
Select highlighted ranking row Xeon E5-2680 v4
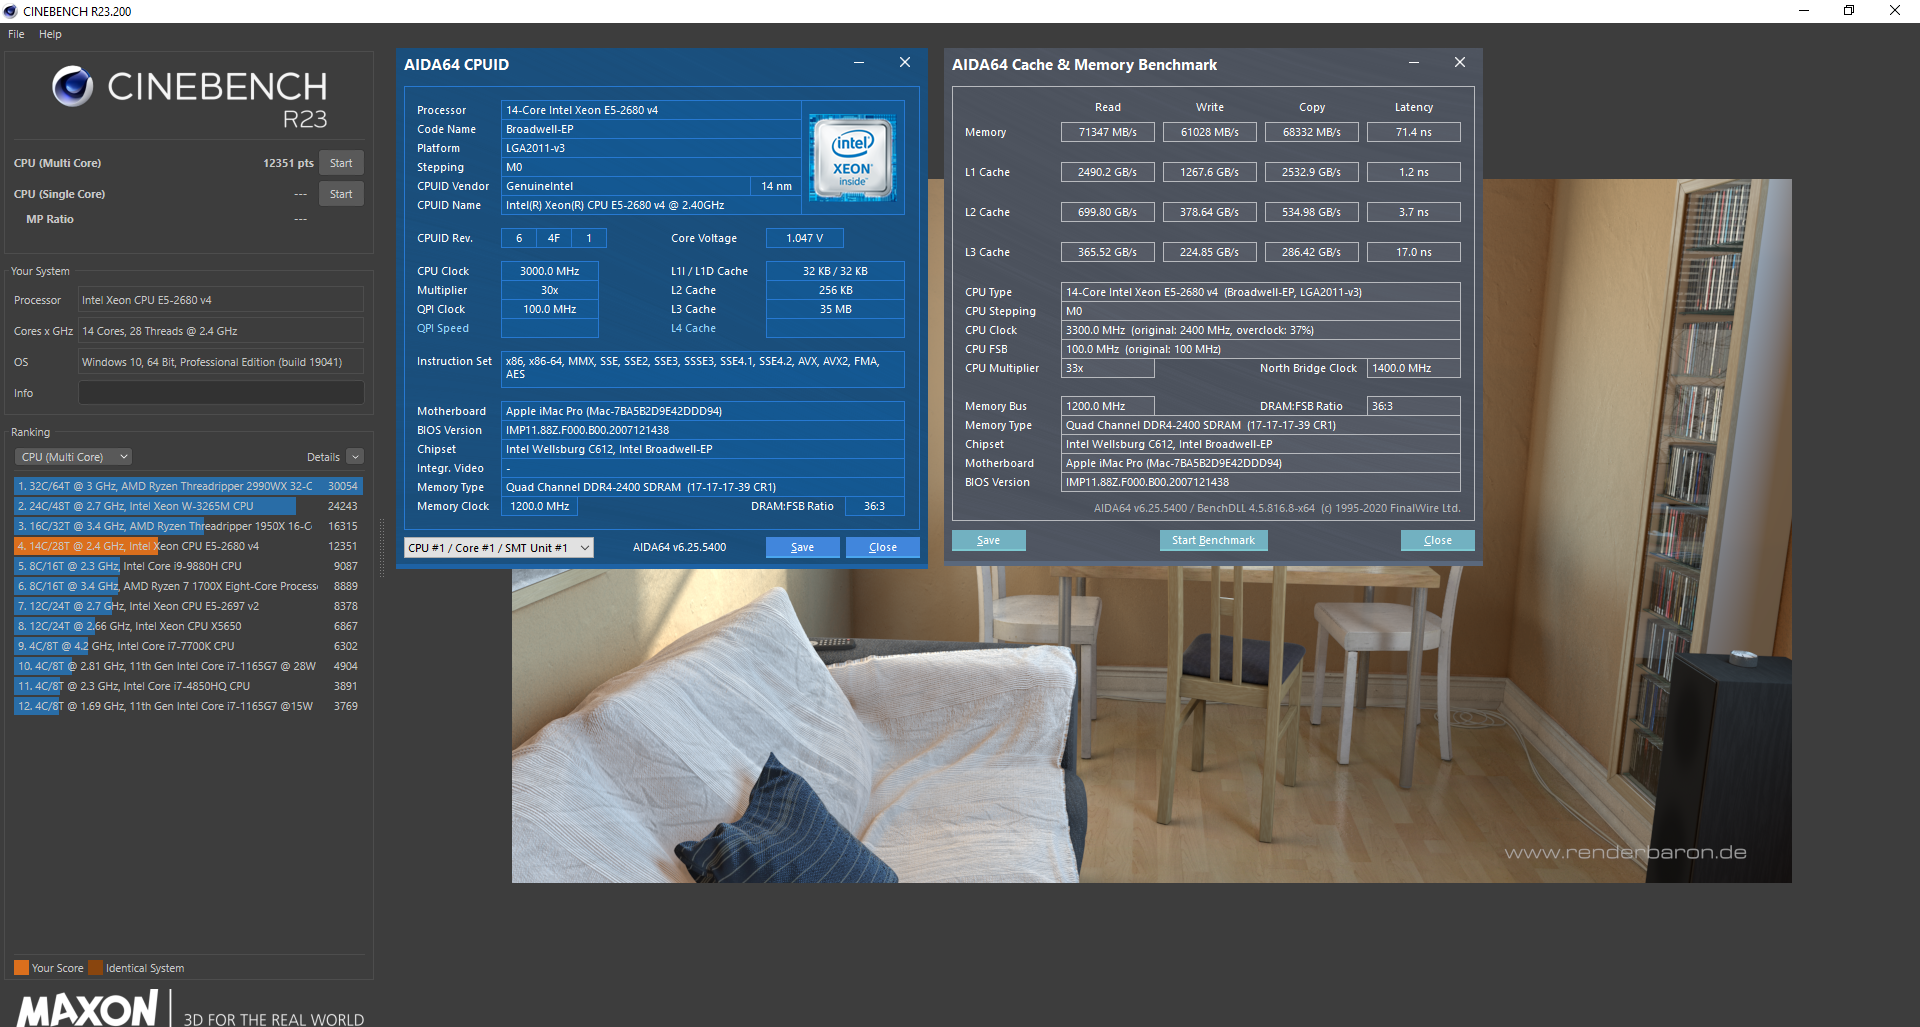tap(188, 546)
